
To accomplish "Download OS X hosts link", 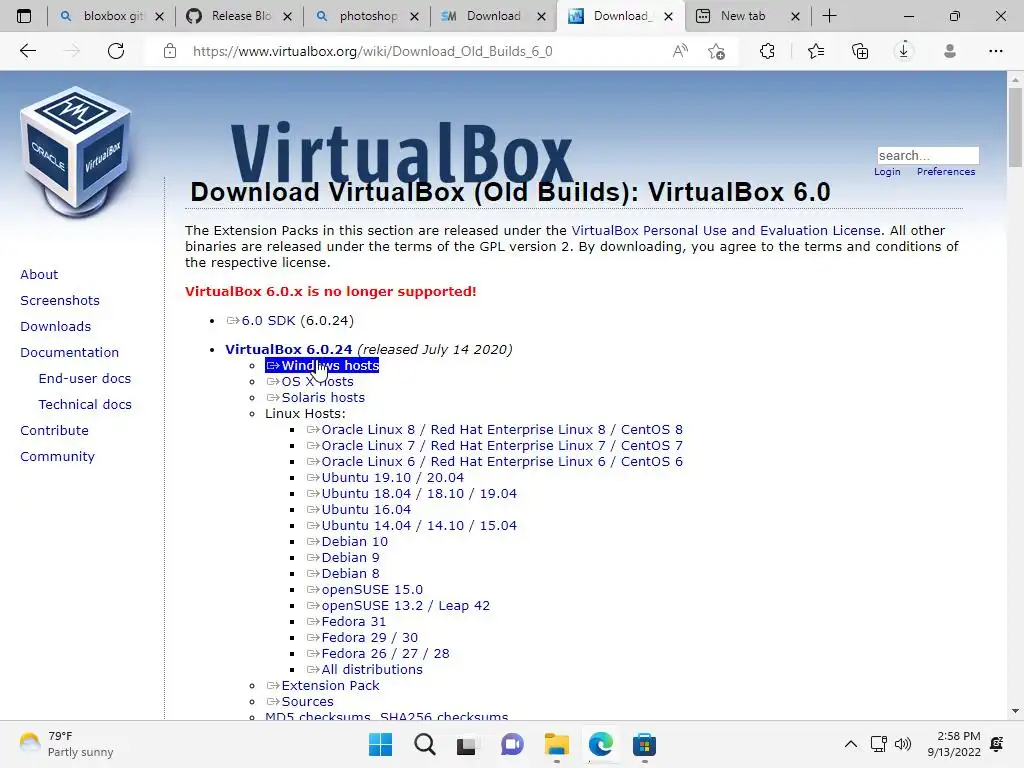I will [311, 381].
